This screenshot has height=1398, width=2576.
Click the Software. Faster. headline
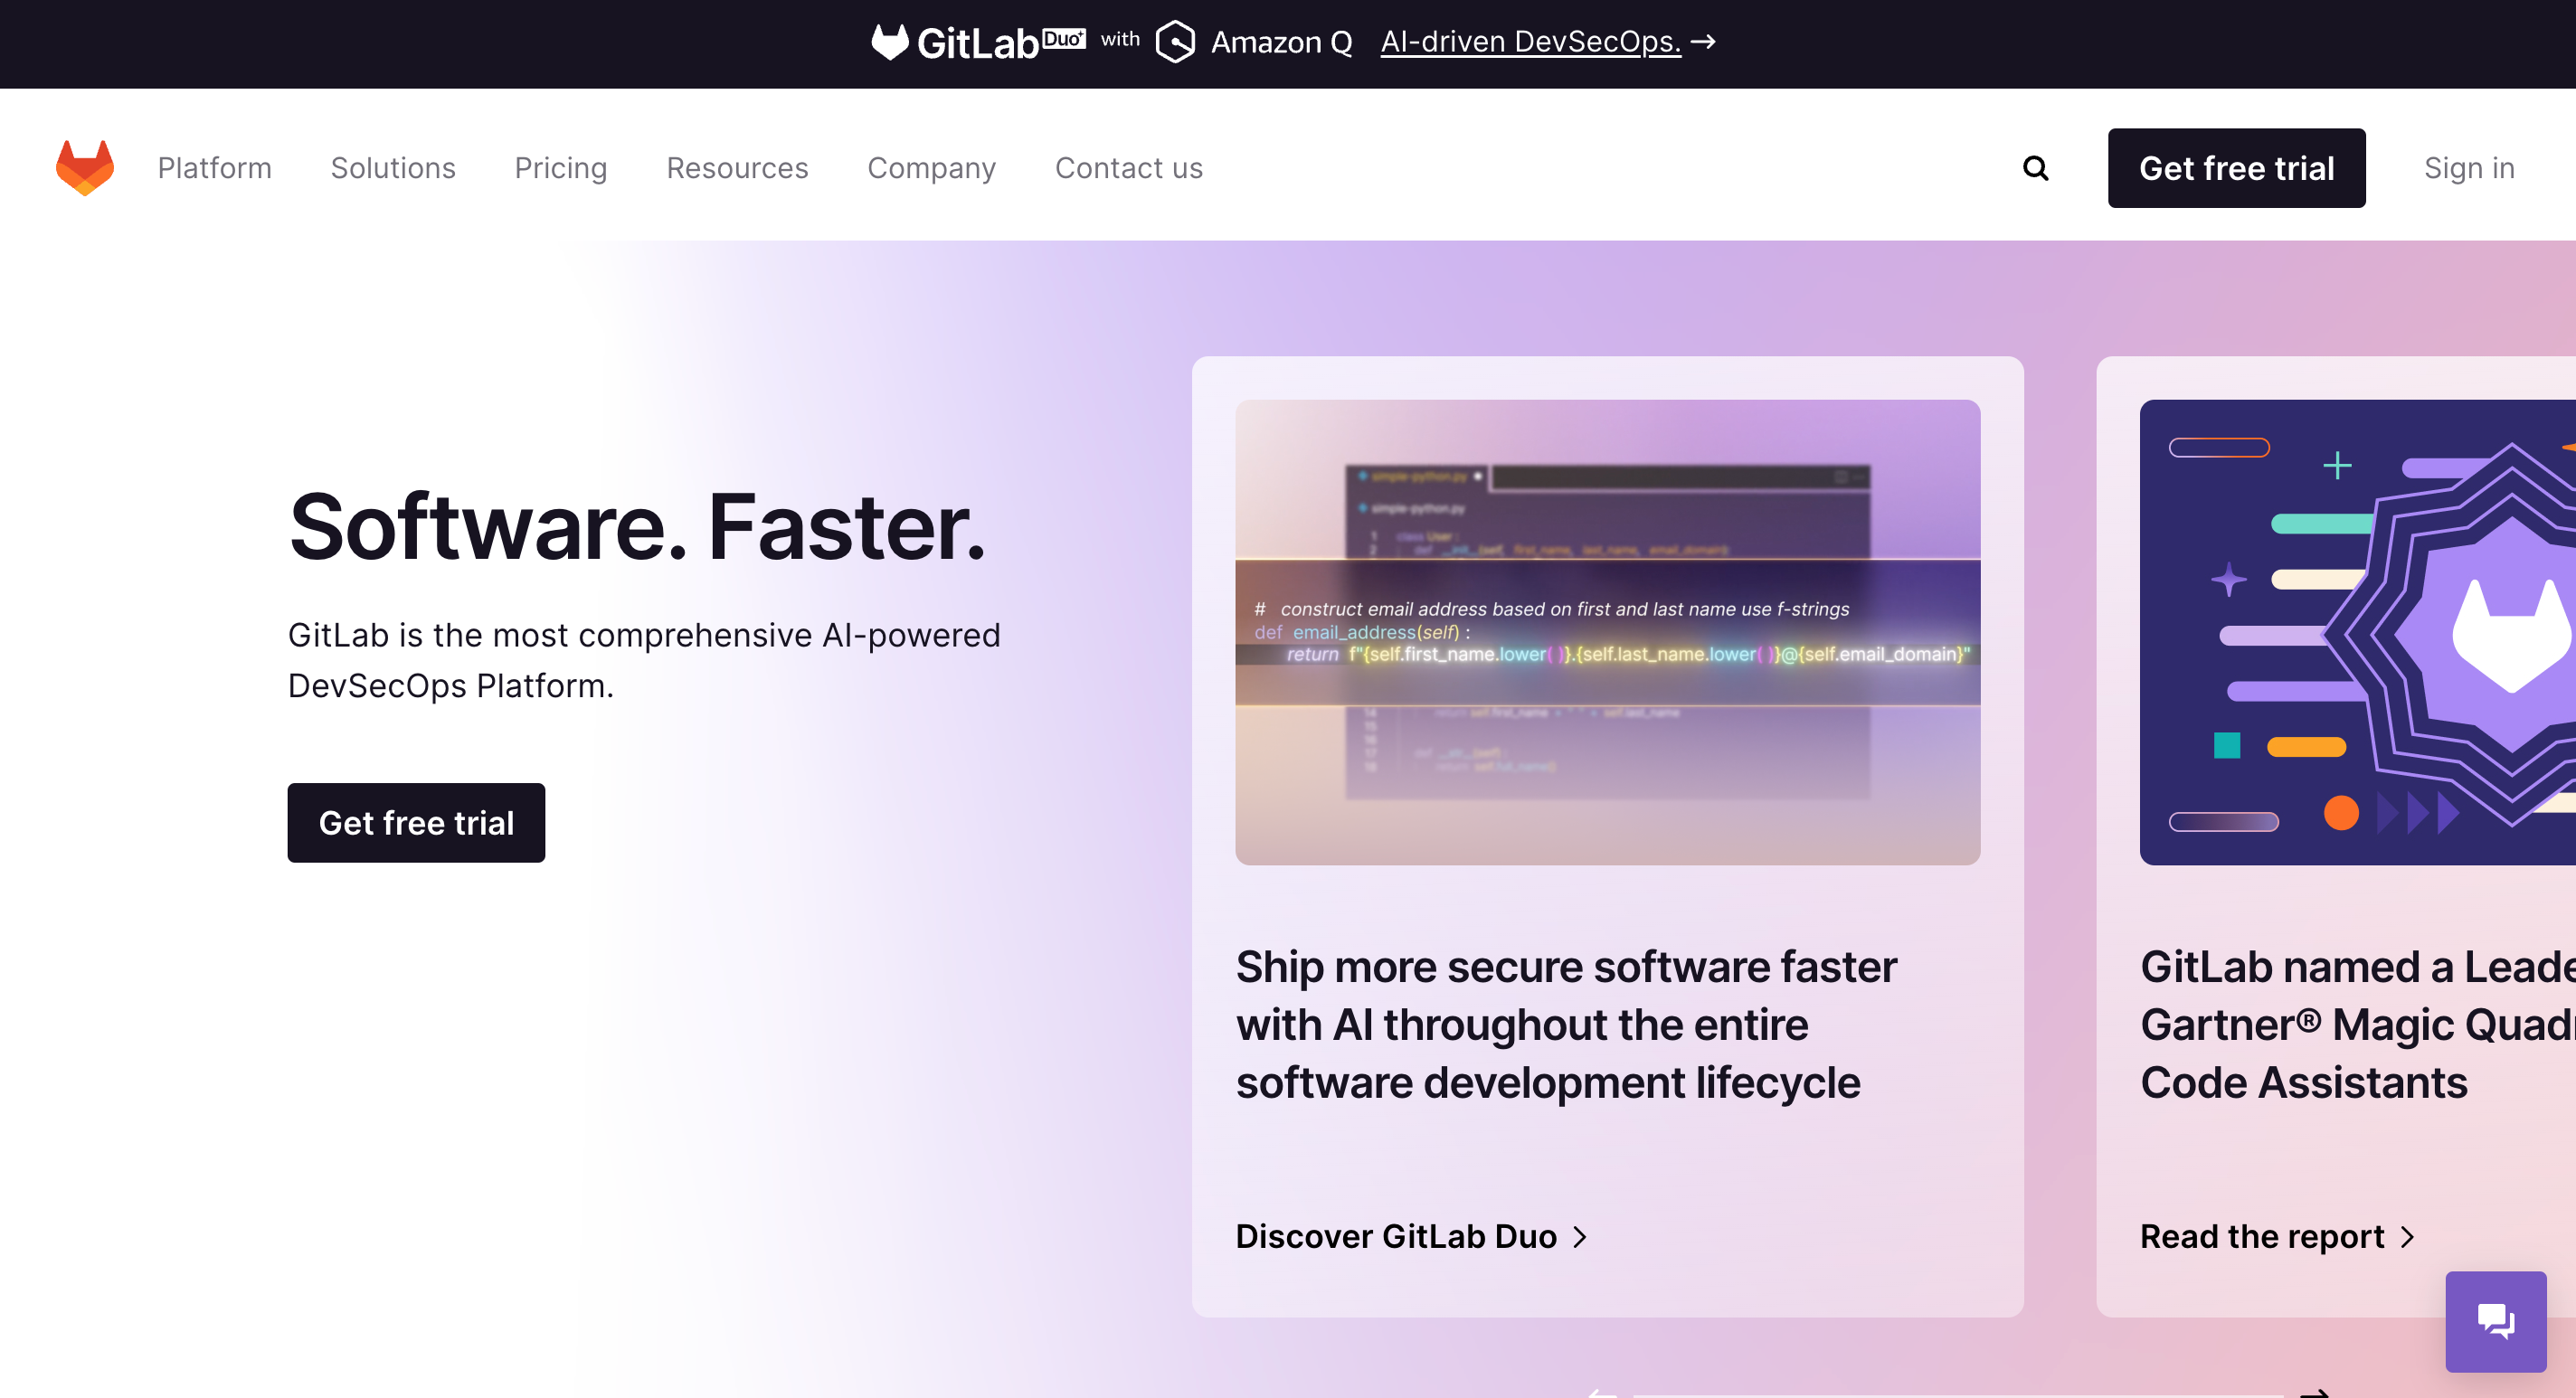(637, 527)
